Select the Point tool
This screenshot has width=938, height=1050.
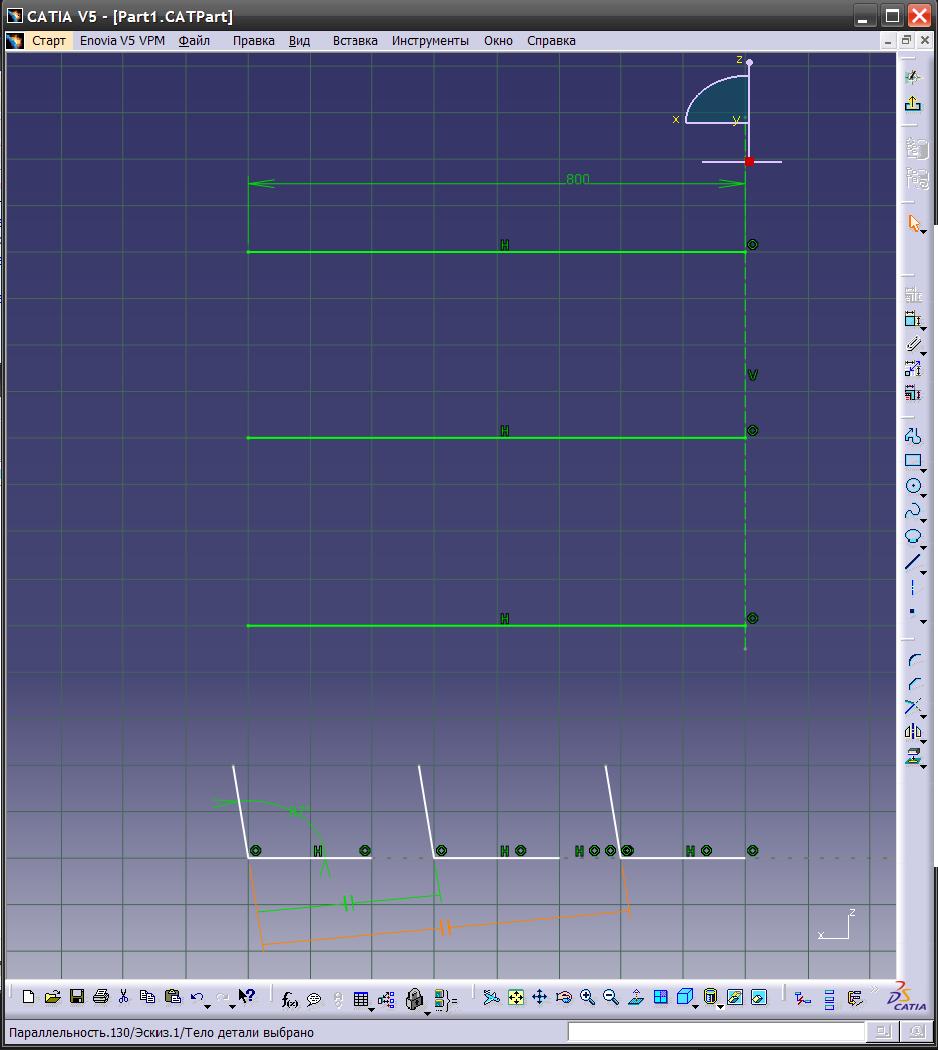click(912, 612)
